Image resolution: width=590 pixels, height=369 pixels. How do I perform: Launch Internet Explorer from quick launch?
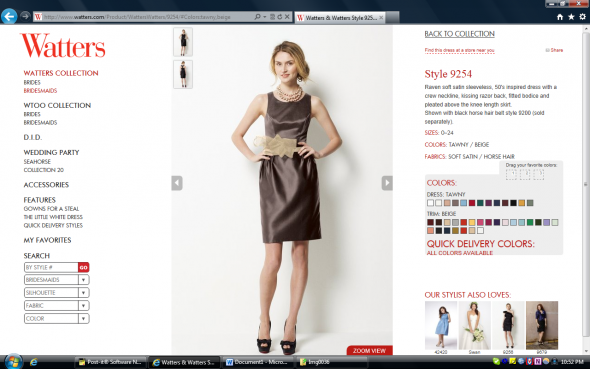33,362
